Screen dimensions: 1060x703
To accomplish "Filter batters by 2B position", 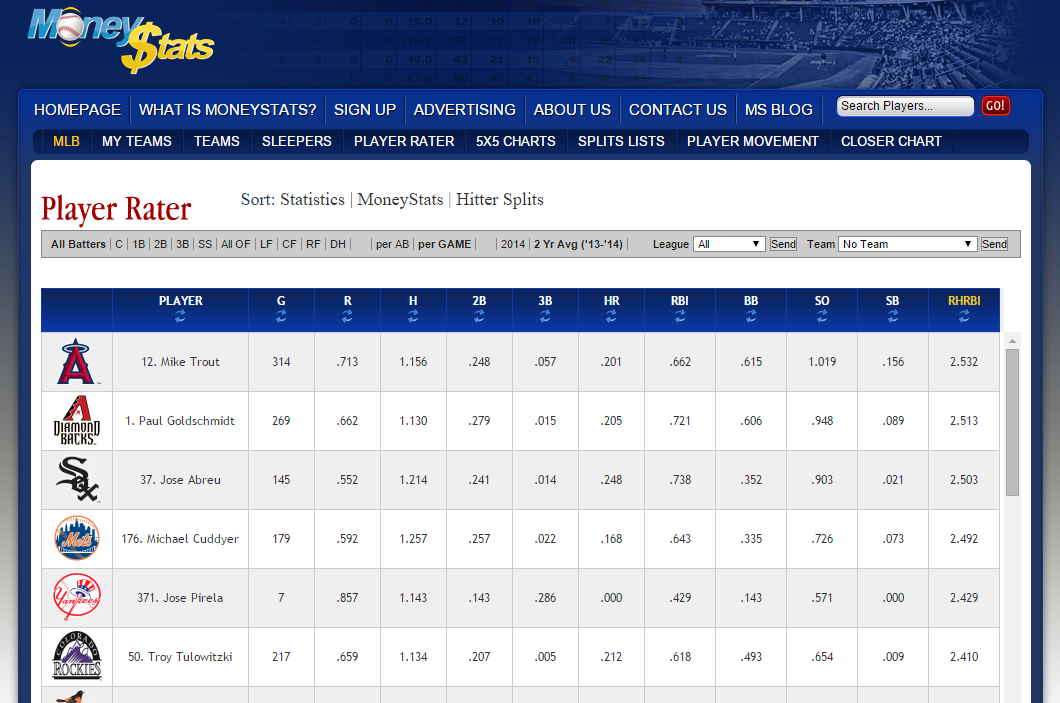I will pos(160,244).
